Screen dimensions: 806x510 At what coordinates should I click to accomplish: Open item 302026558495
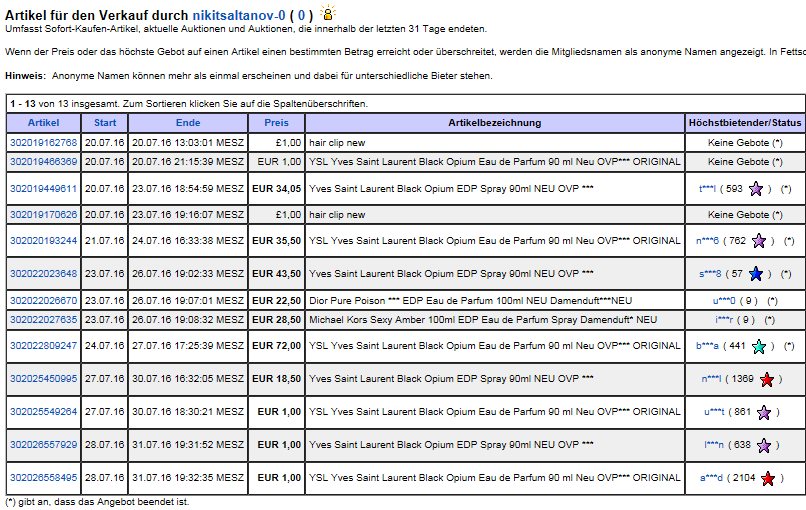point(44,477)
